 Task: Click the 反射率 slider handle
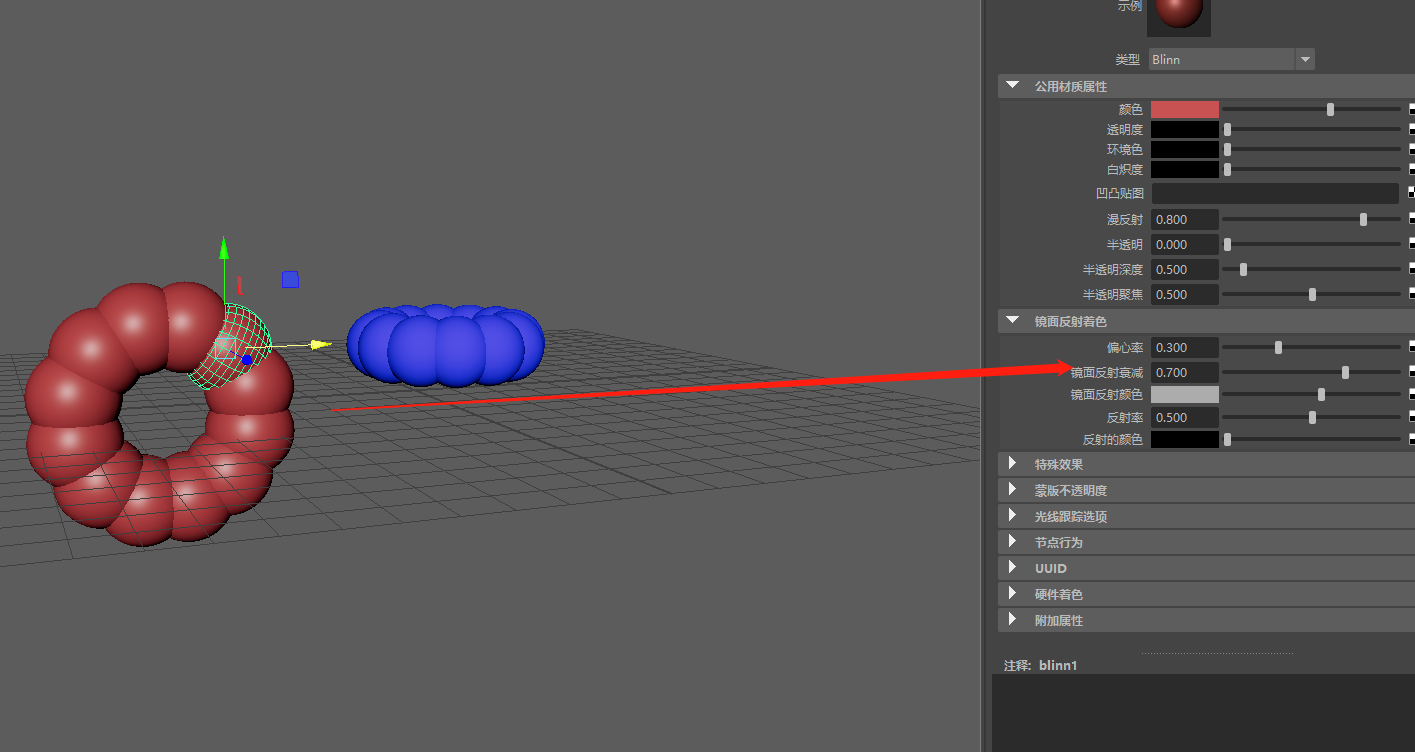click(1312, 417)
